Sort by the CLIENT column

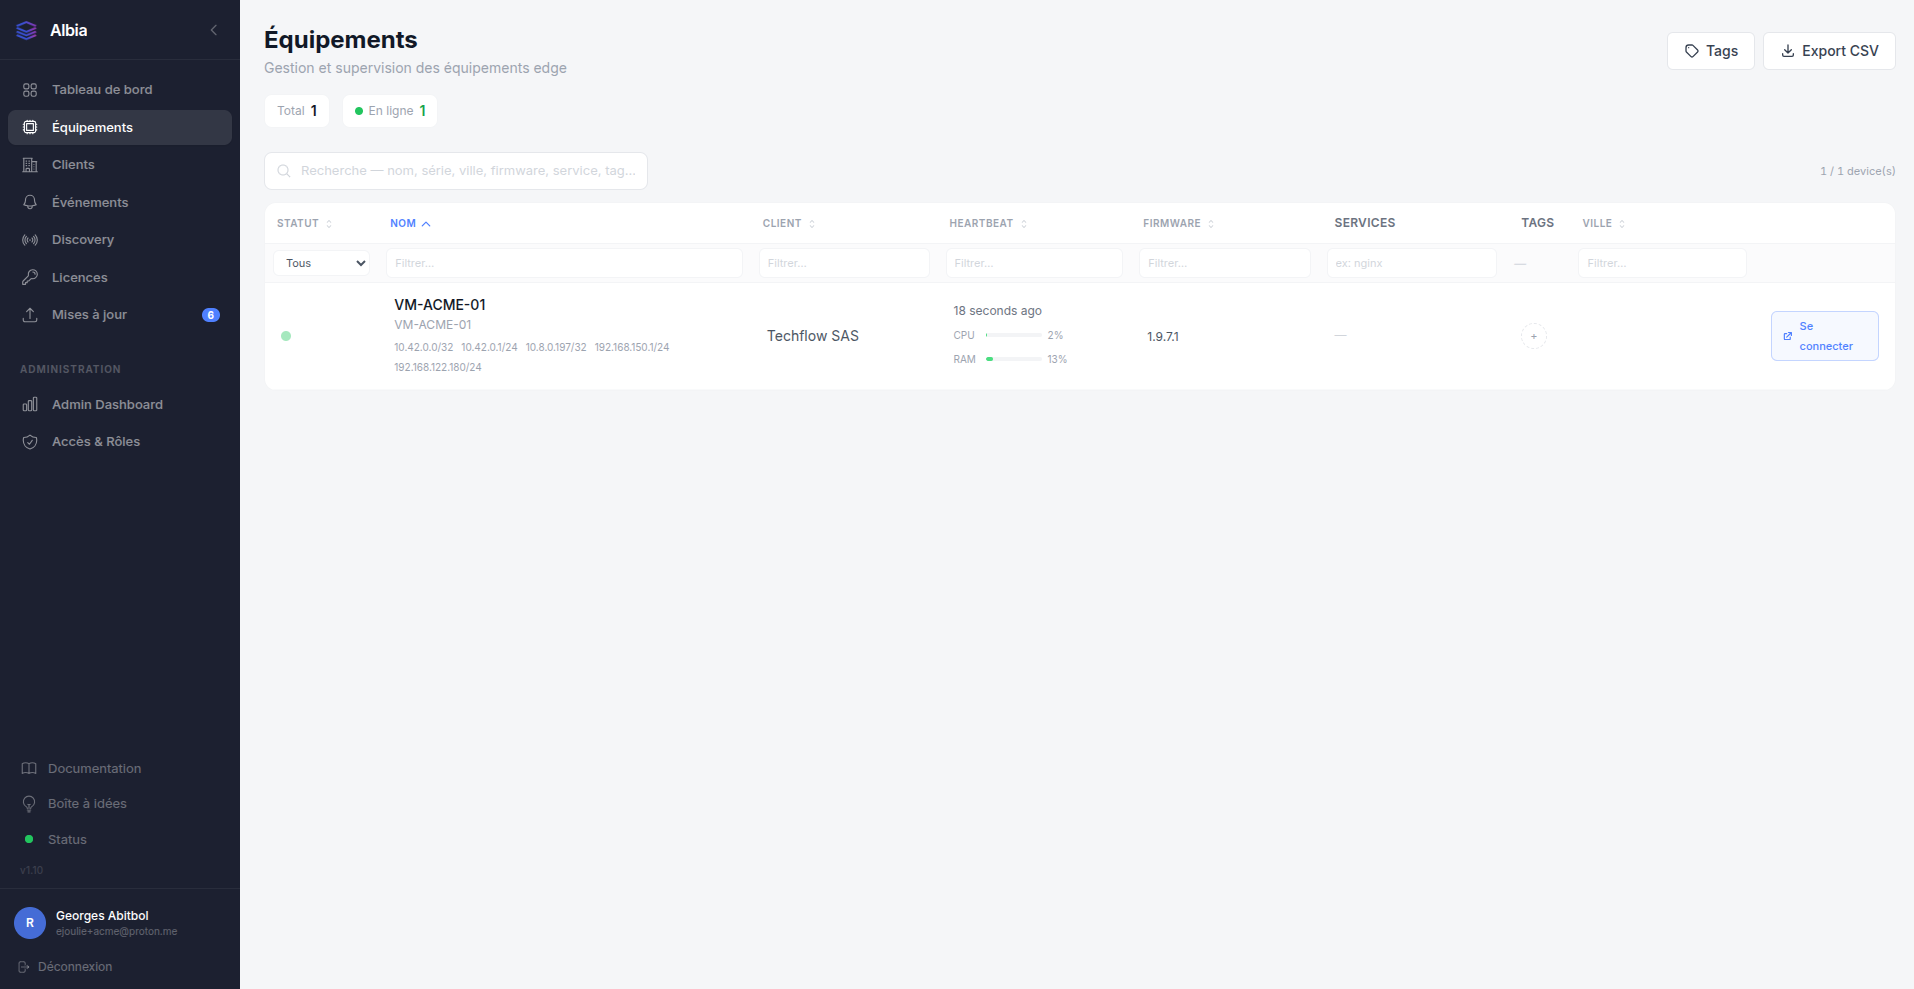[789, 224]
